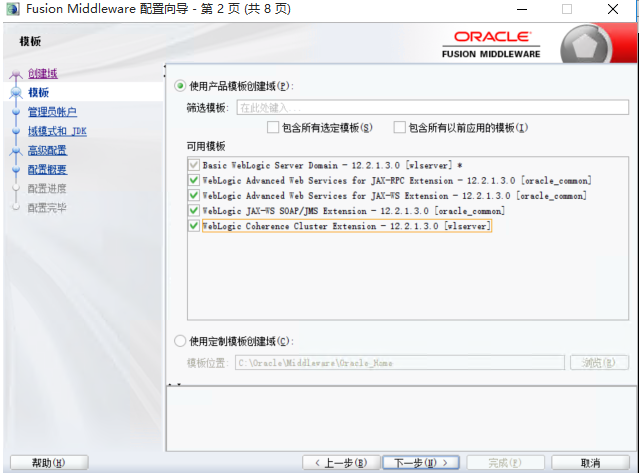Click the 创建域 step node icon
Viewport: 640px width, 476px height.
point(16,74)
